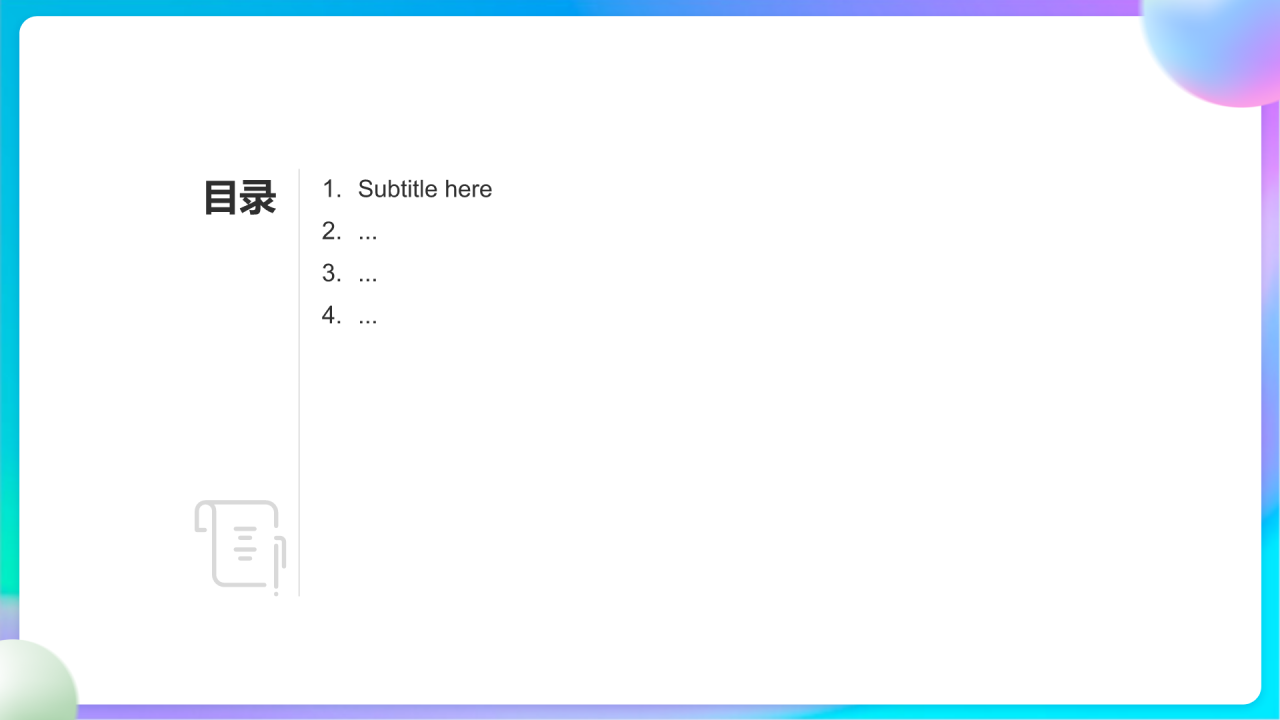Click the word "here" in item one
This screenshot has width=1280, height=720.
coord(469,189)
